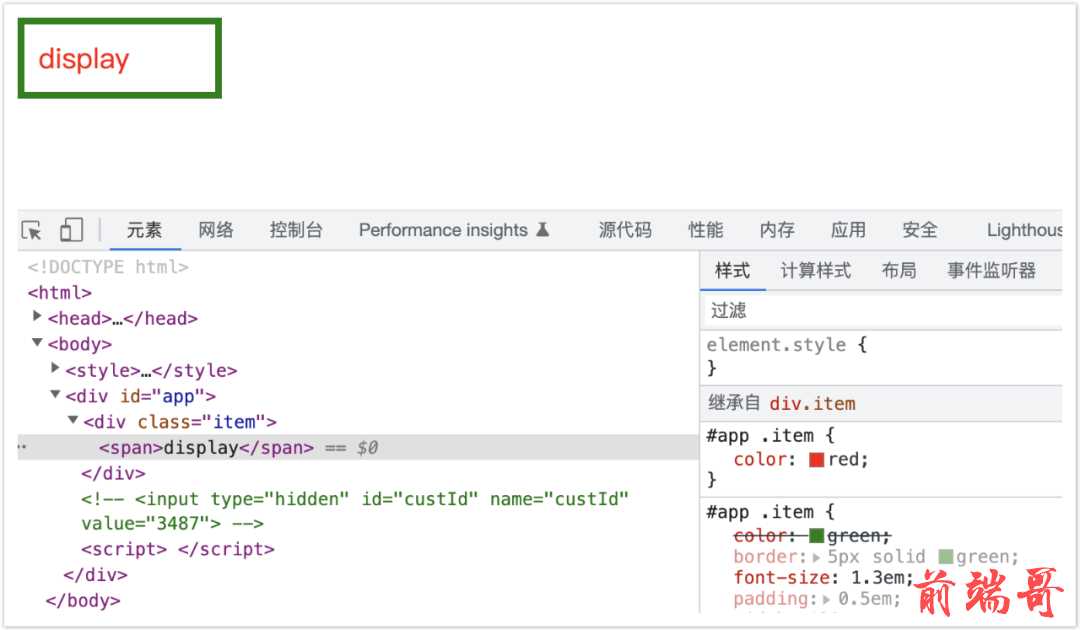
Task: Click the first #app .item selector
Action: (760, 436)
